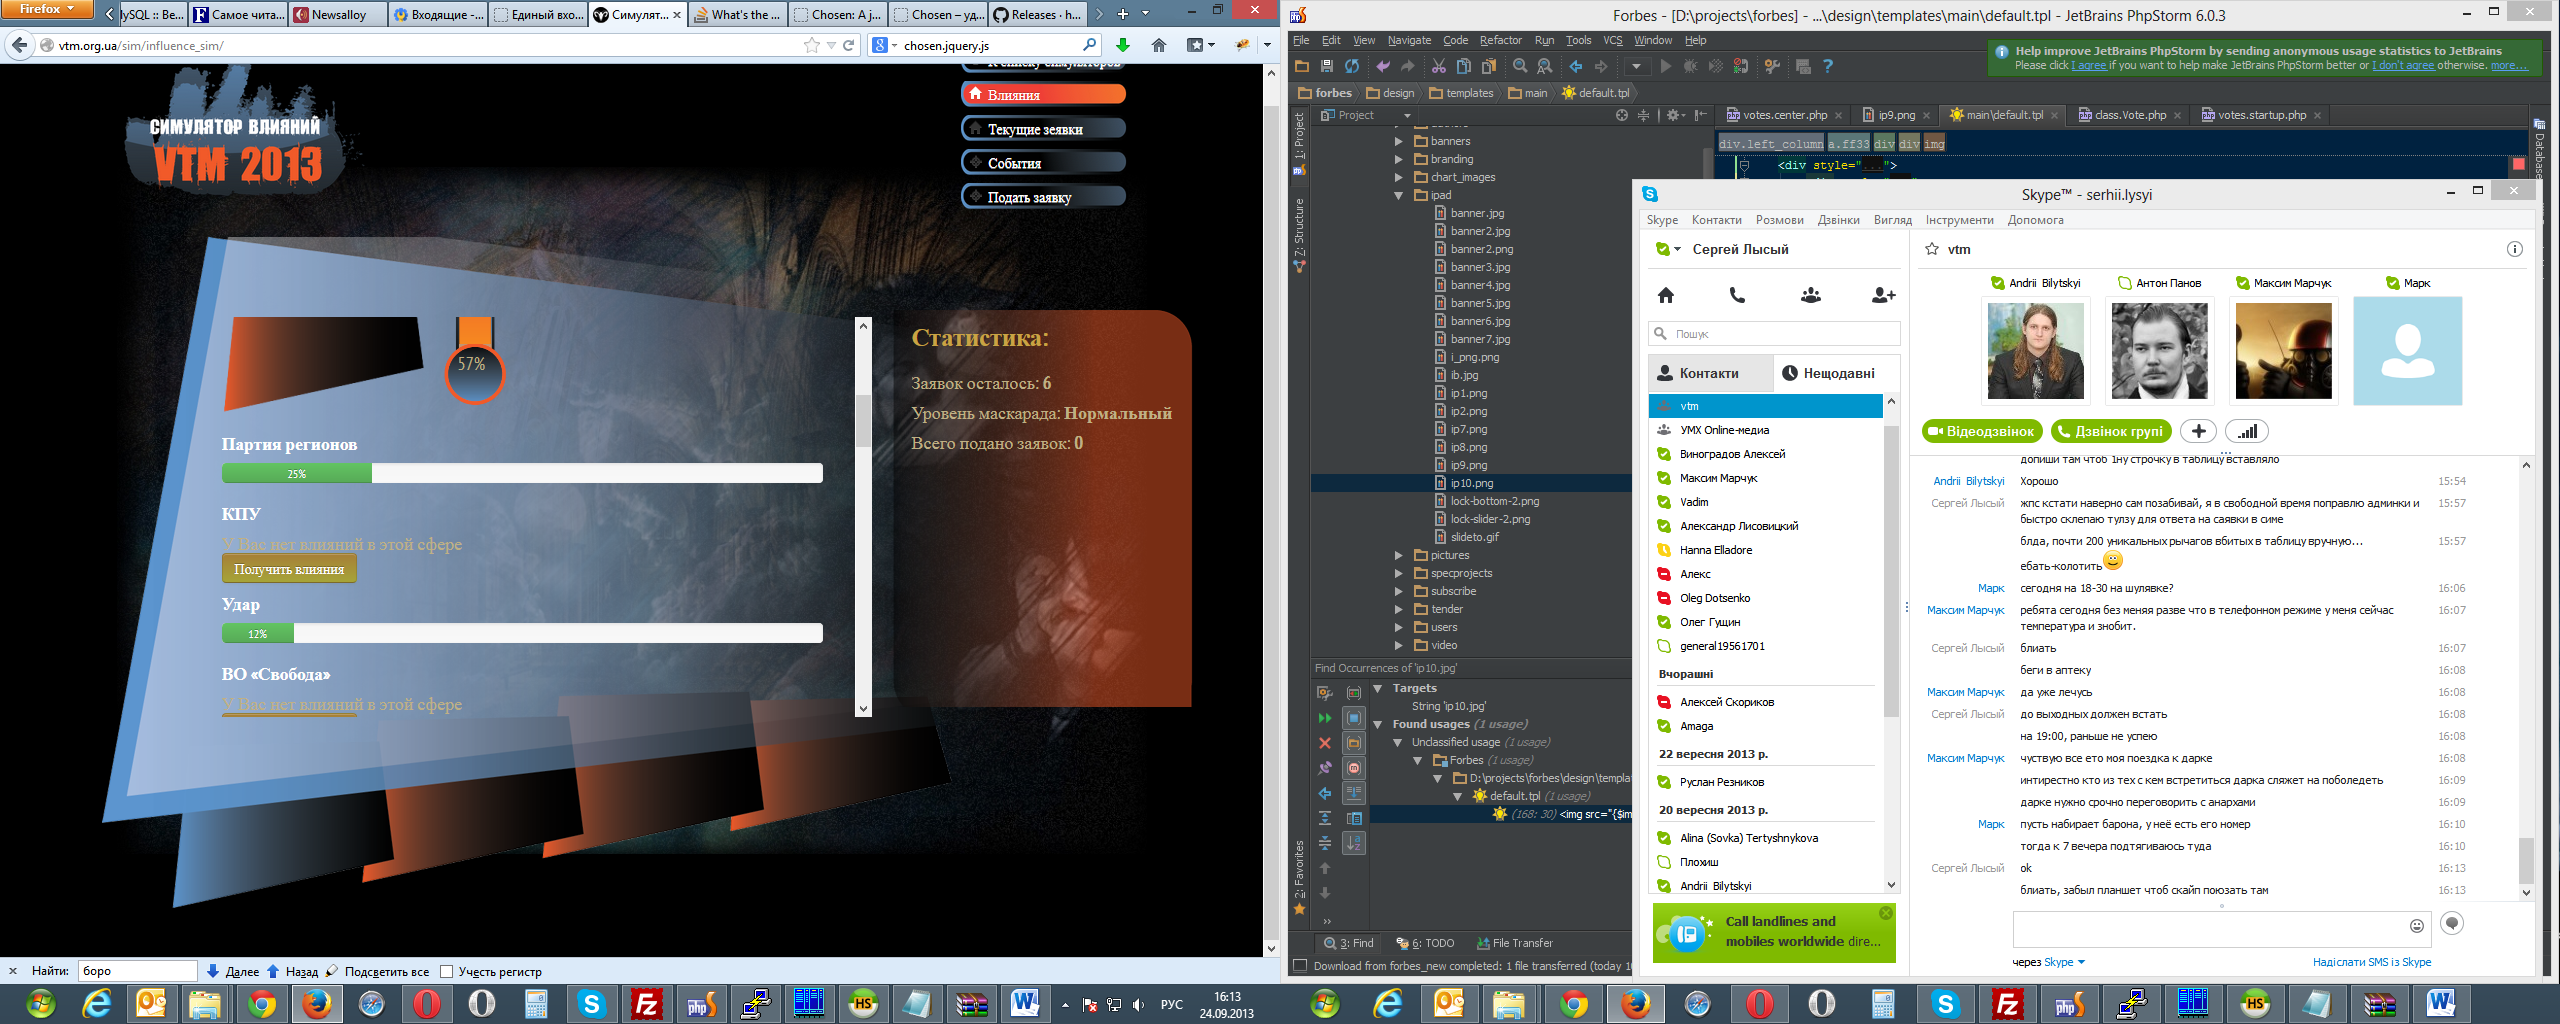Image resolution: width=2560 pixels, height=1024 pixels.
Task: Expand the pictures folder in Project tree
Action: 1398,555
